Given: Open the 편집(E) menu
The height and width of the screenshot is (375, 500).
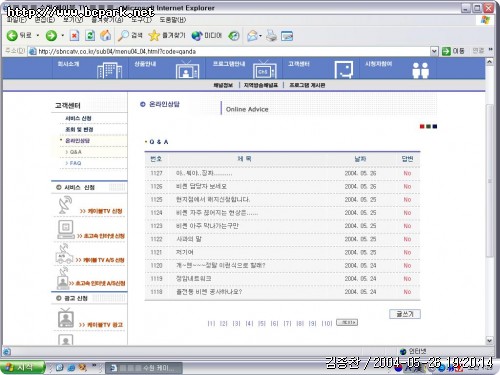Looking at the screenshot, I should (45, 20).
